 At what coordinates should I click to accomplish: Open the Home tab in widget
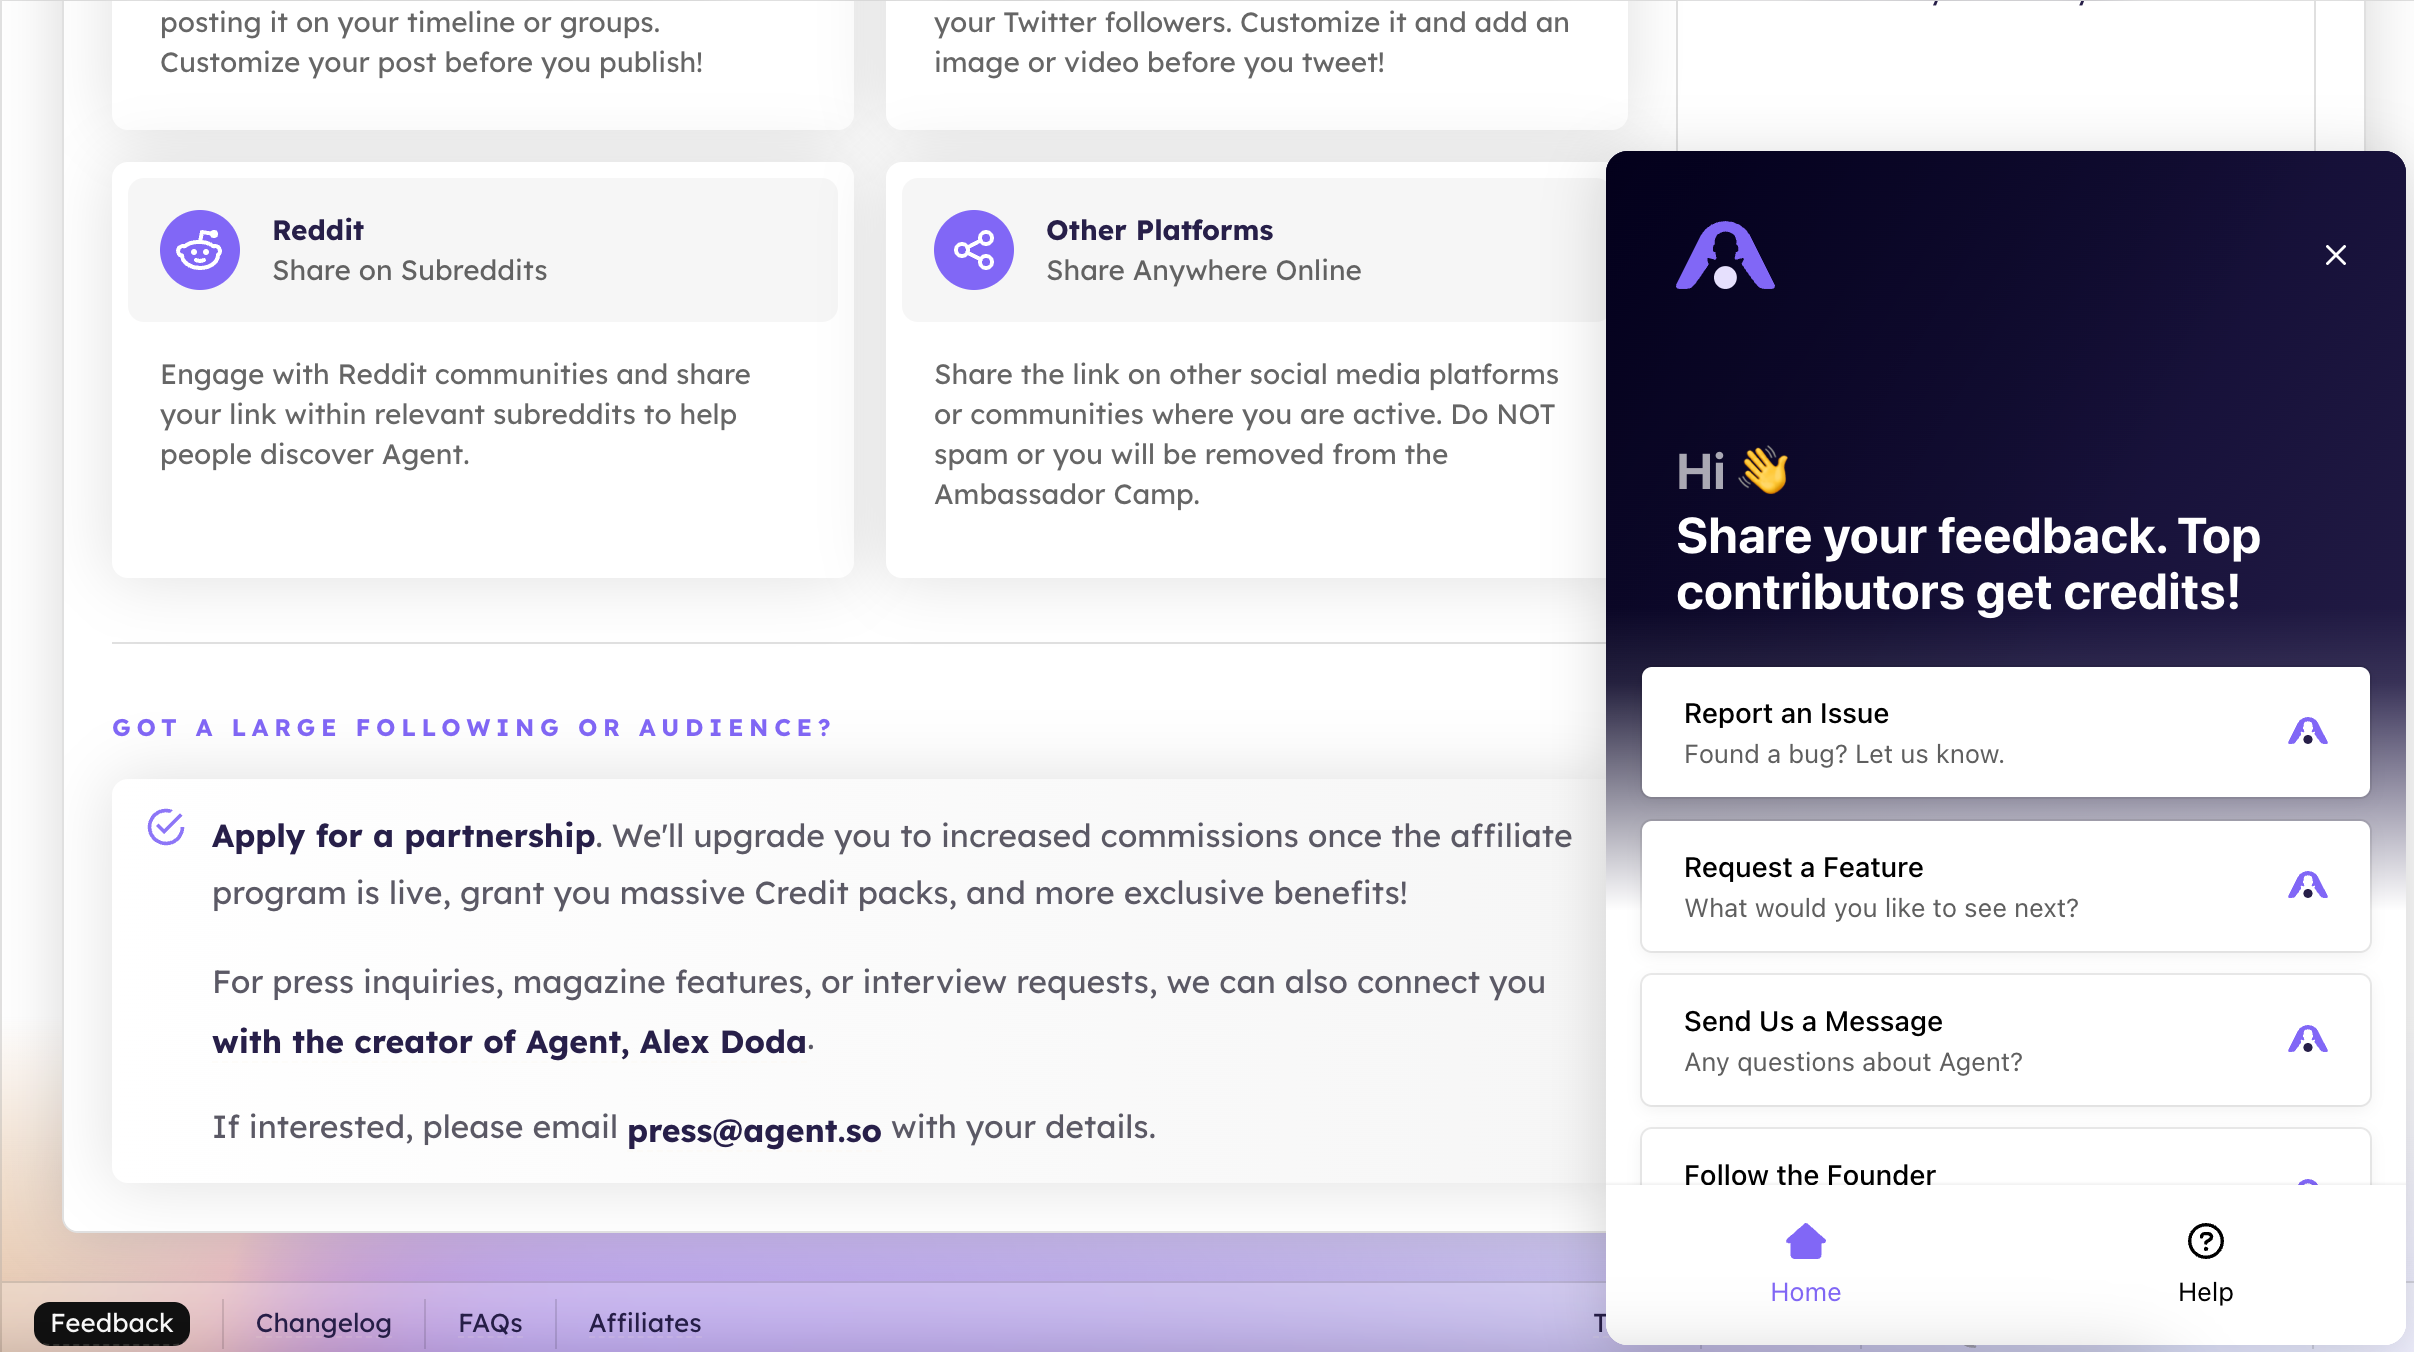pos(1806,1264)
